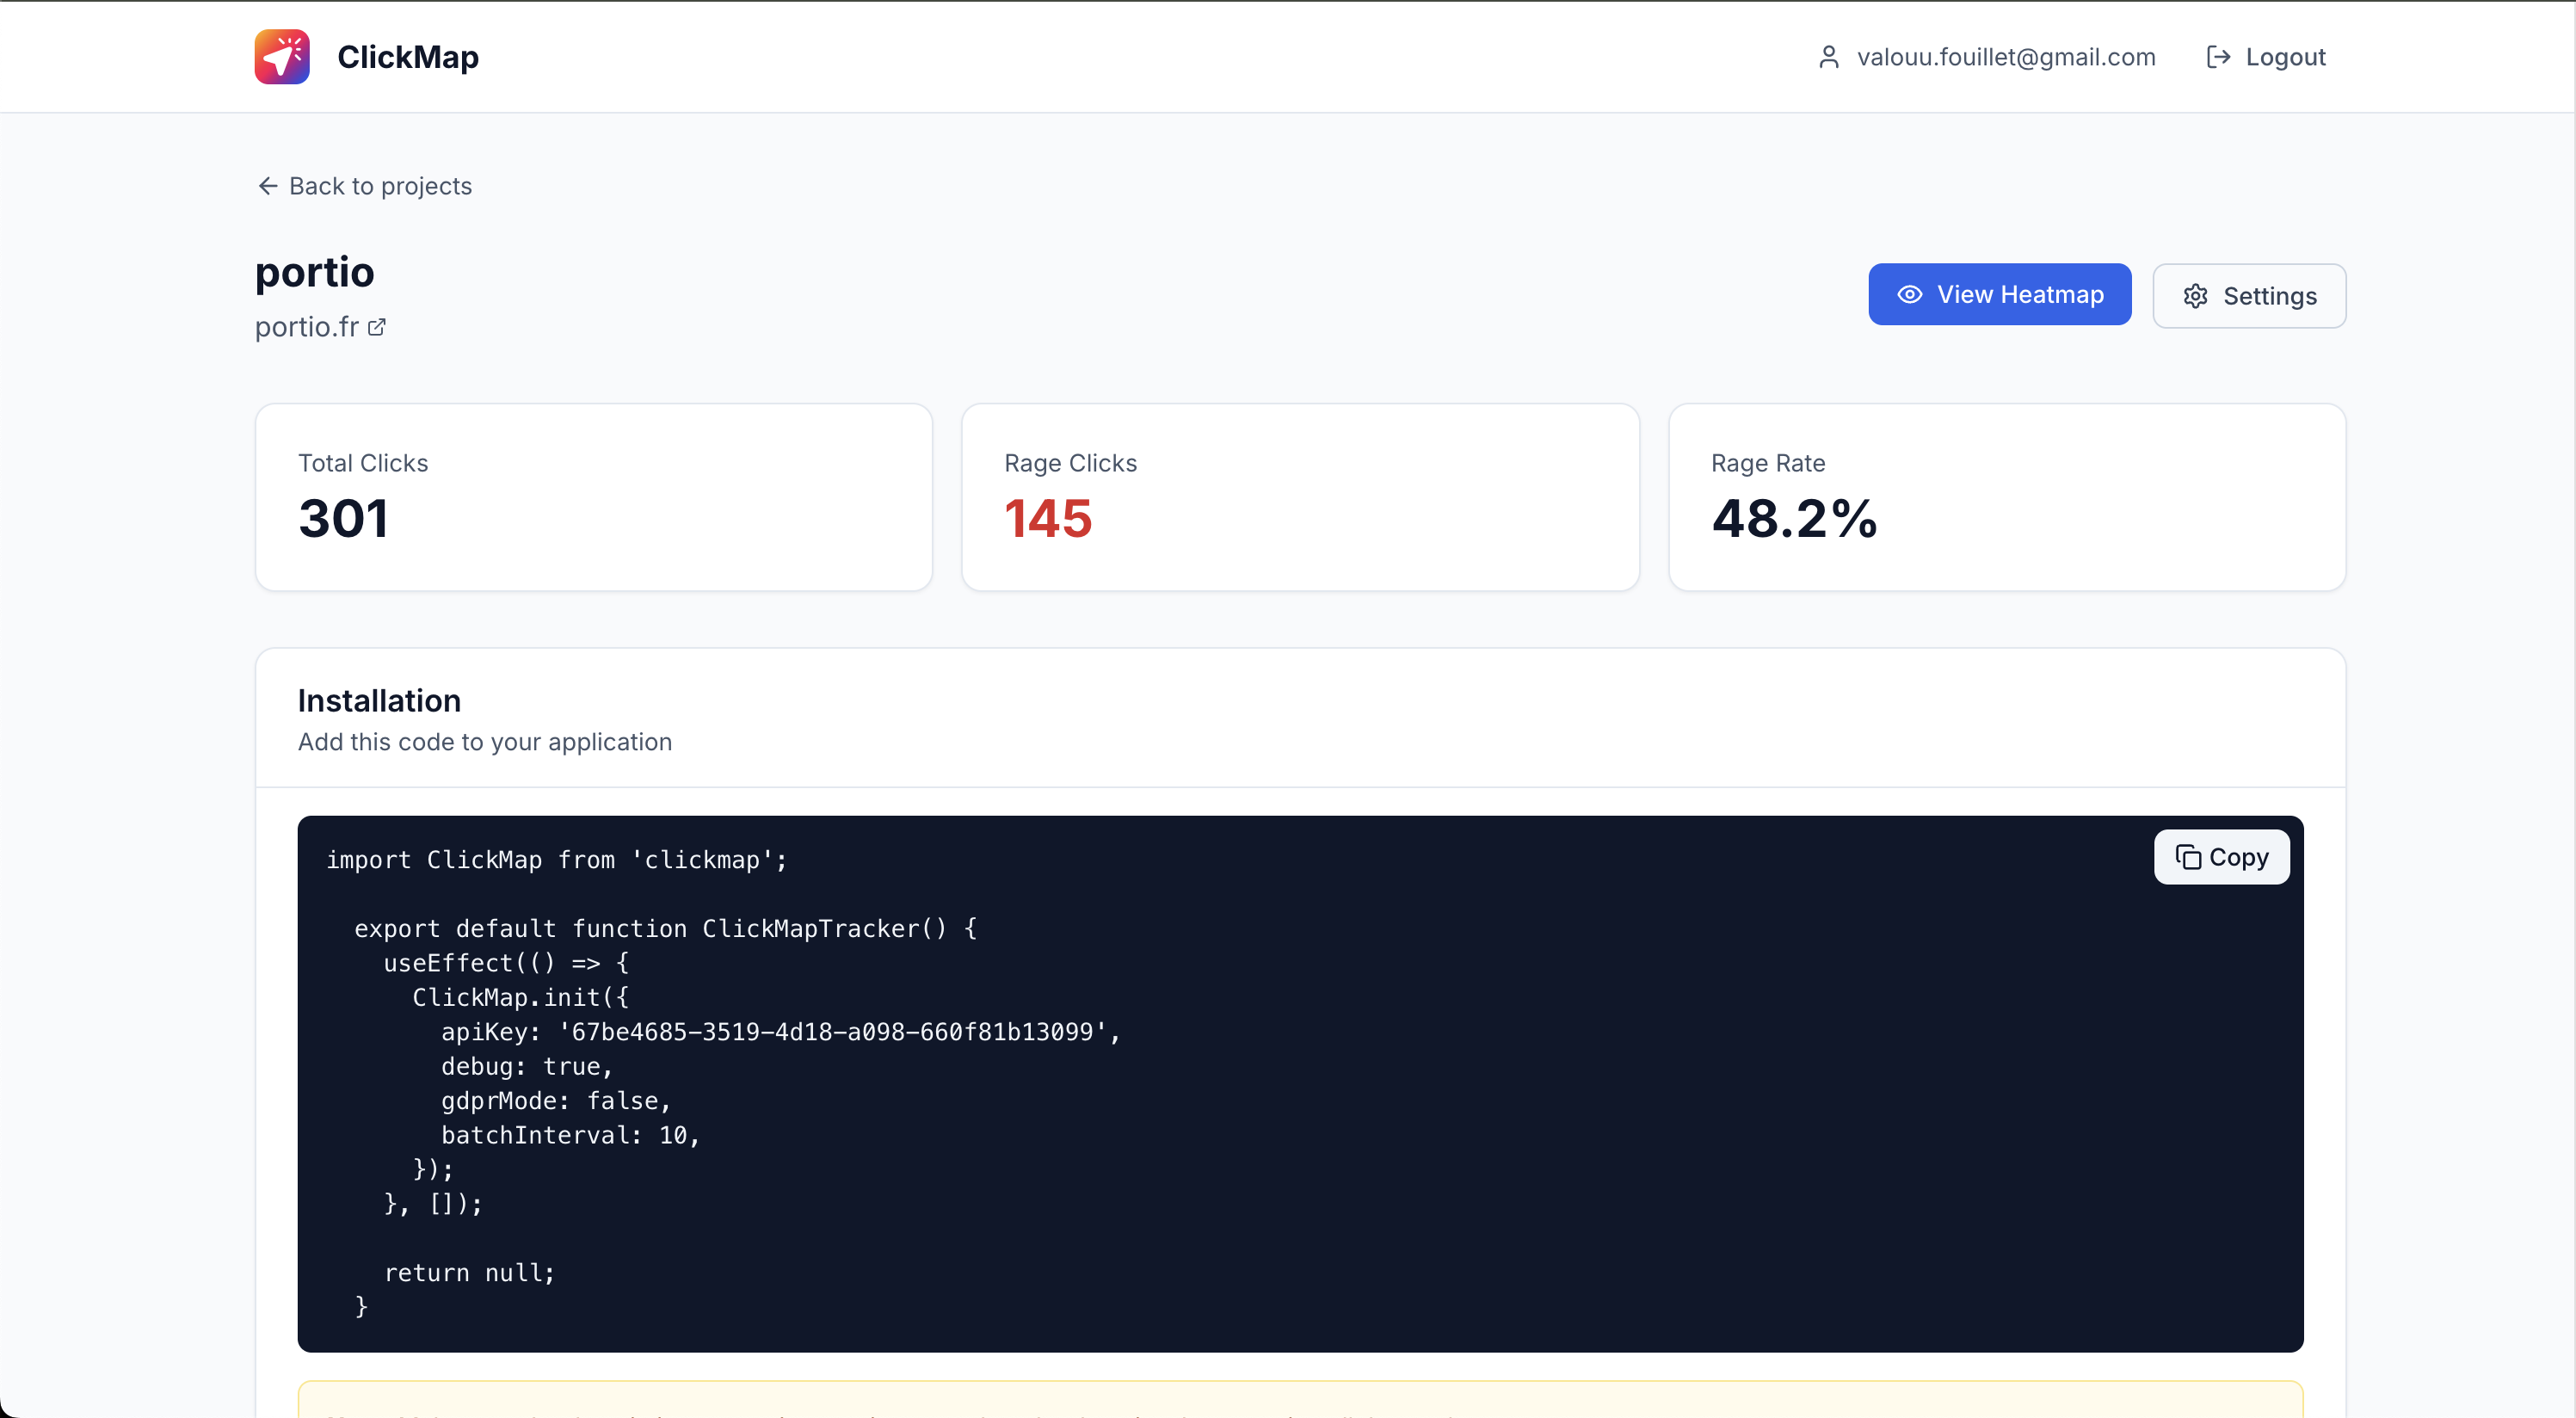This screenshot has width=2576, height=1418.
Task: Click the project title portio
Action: tap(314, 272)
